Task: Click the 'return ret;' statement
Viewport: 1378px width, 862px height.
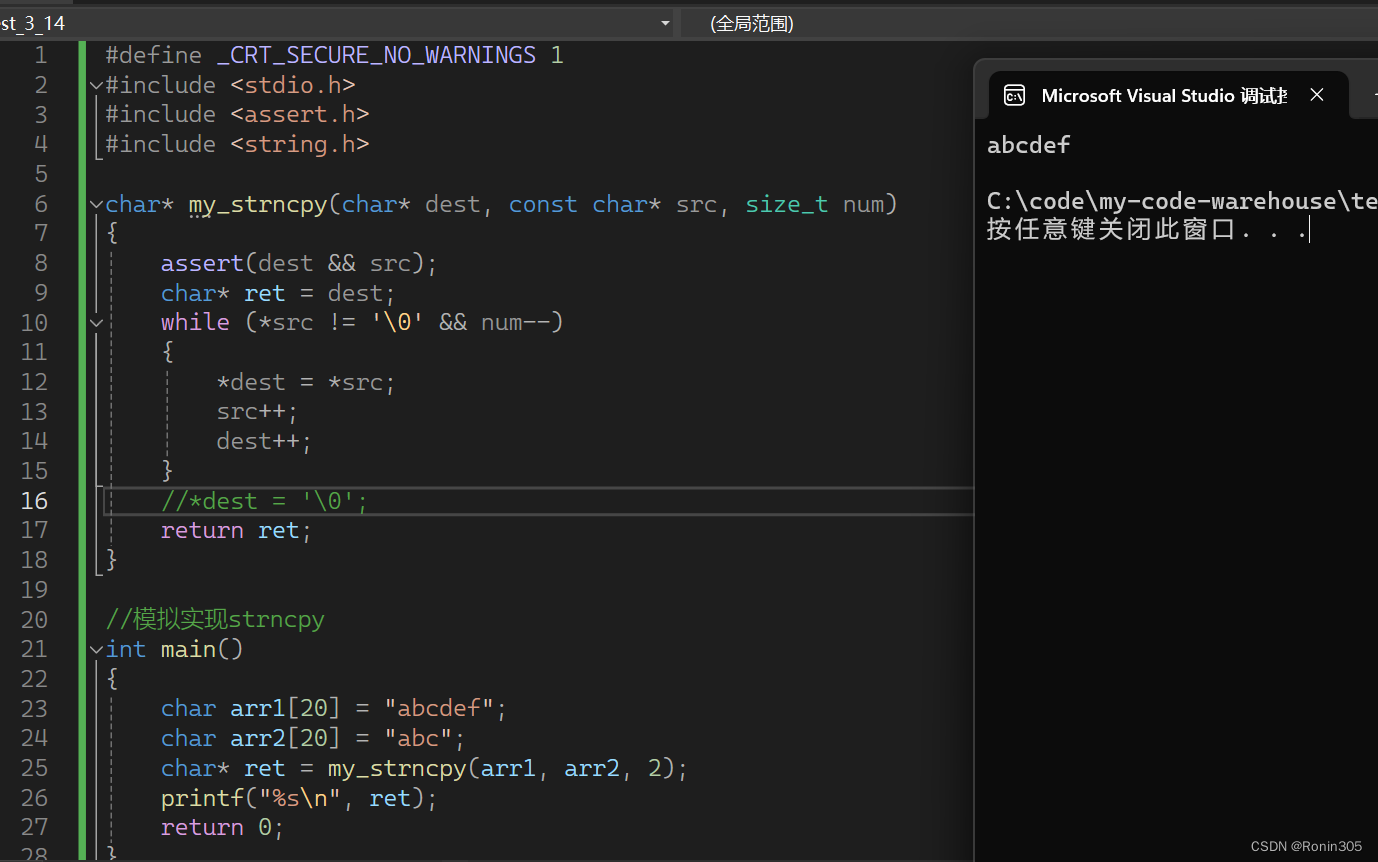Action: pos(237,530)
